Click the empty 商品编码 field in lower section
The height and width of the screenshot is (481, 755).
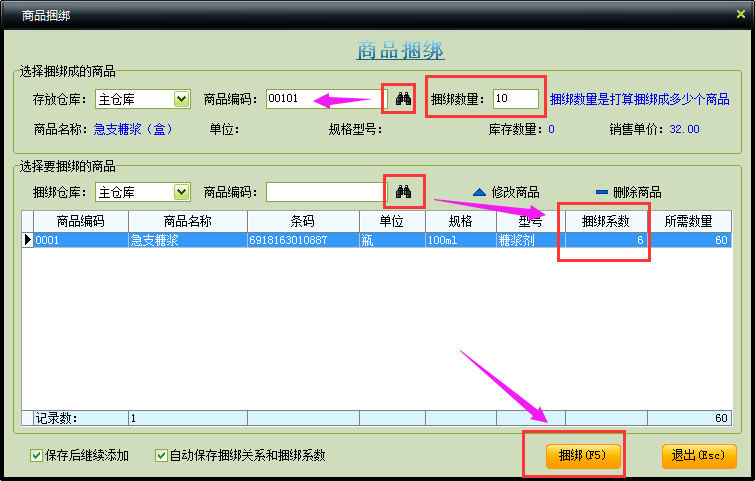pyautogui.click(x=326, y=192)
